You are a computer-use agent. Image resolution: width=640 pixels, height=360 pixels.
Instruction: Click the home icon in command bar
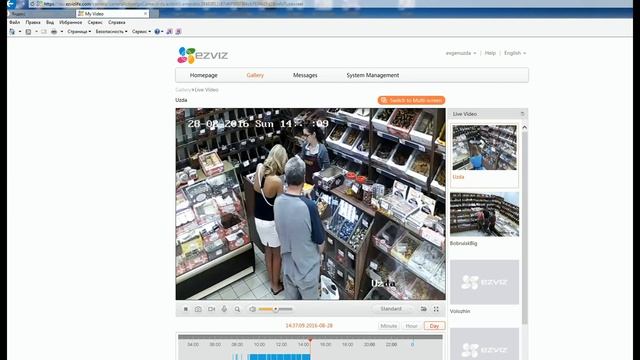pyautogui.click(x=12, y=31)
